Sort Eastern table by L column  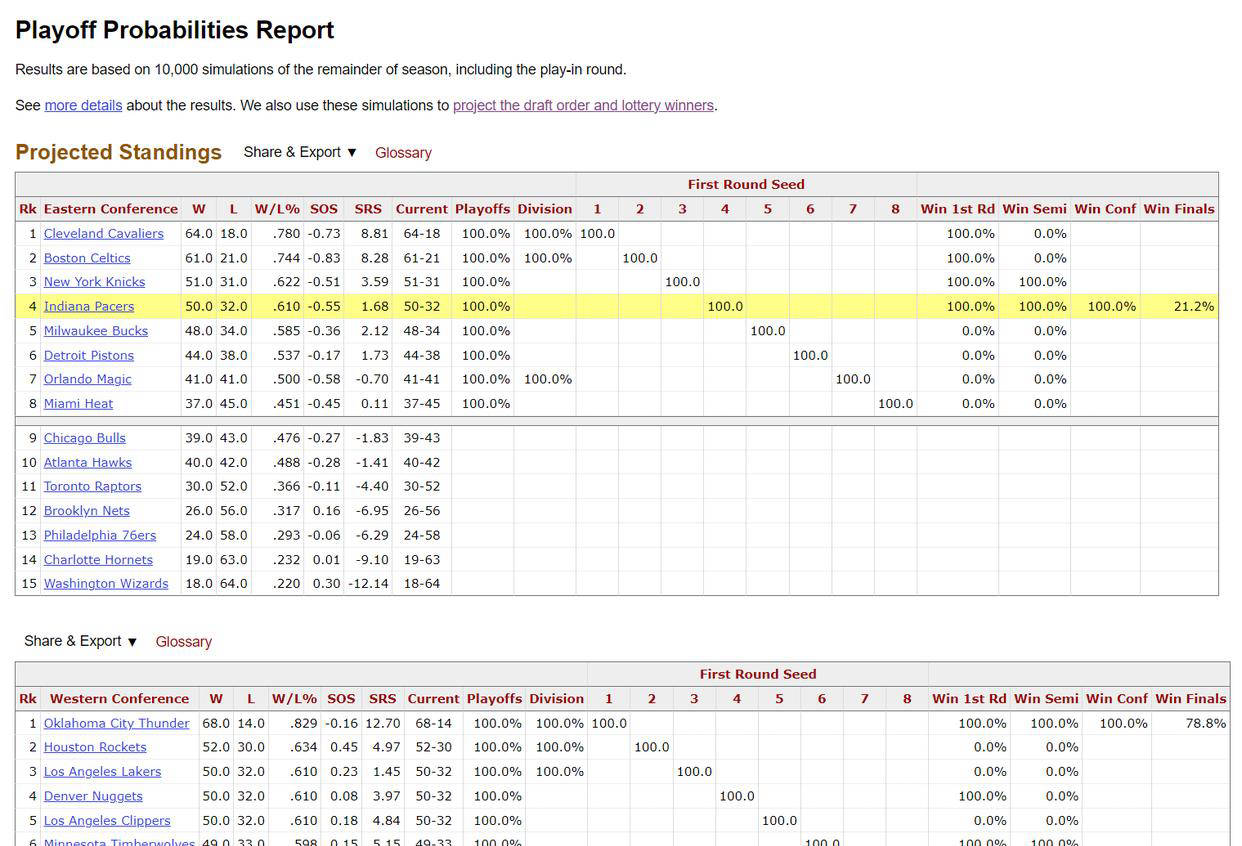[x=233, y=209]
